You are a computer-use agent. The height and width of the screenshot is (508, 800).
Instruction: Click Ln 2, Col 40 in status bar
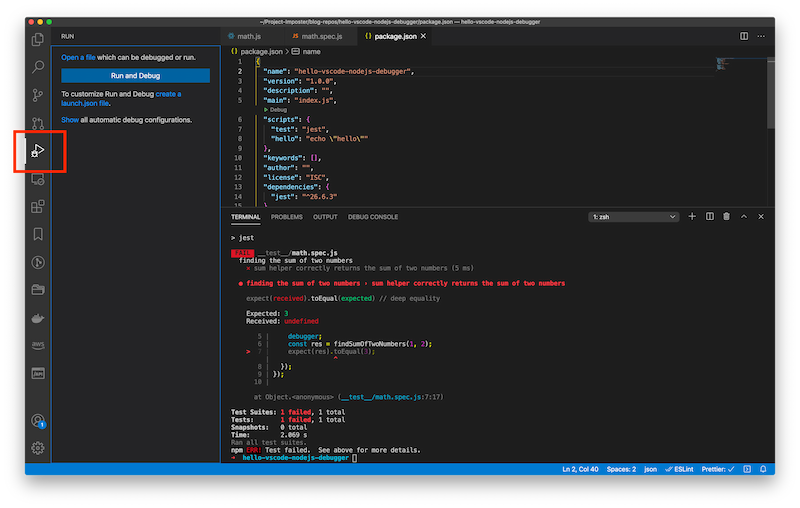tap(580, 469)
